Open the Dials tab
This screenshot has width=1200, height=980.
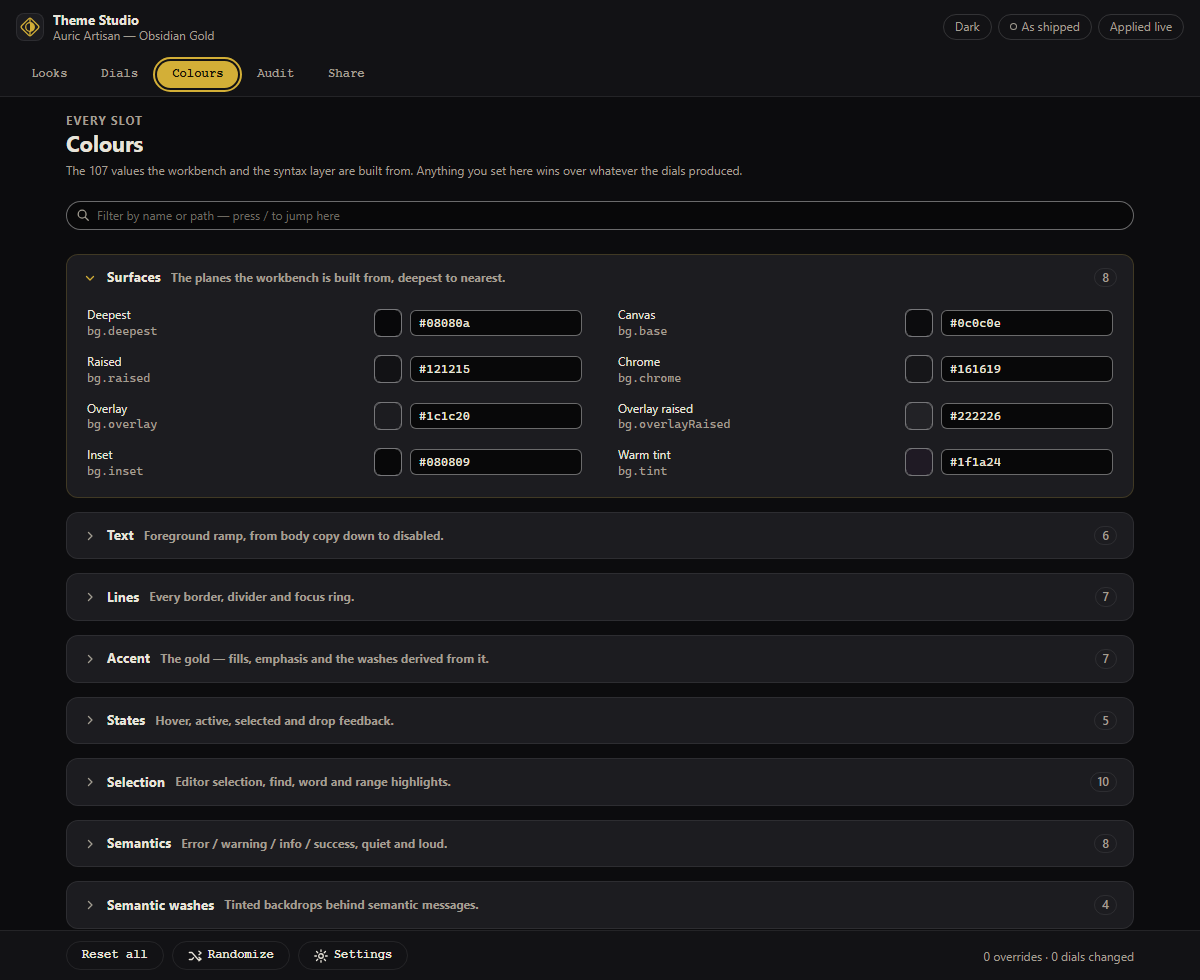click(119, 73)
